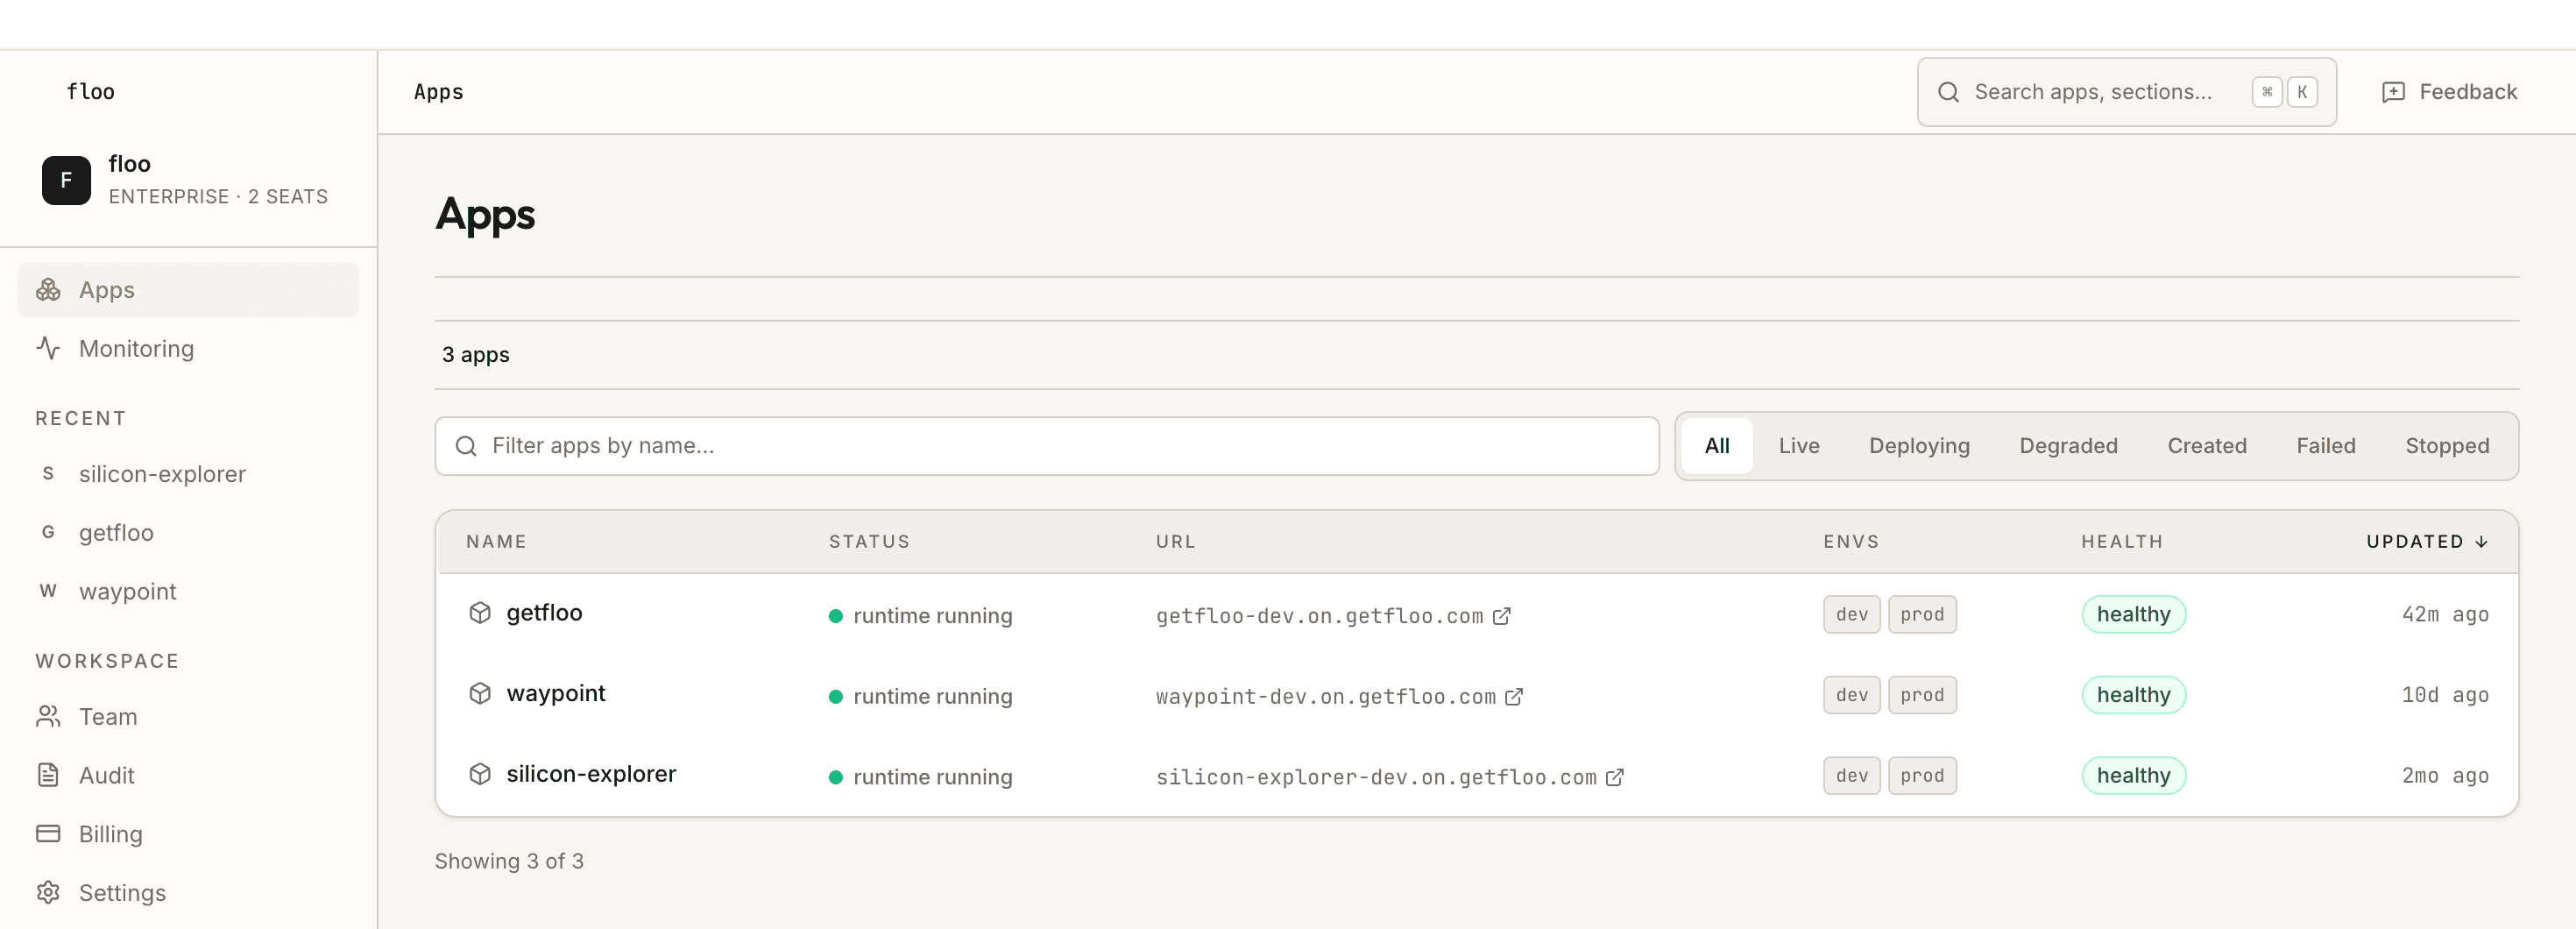
Task: Click the magnifier in the filter apps field
Action: 466,446
